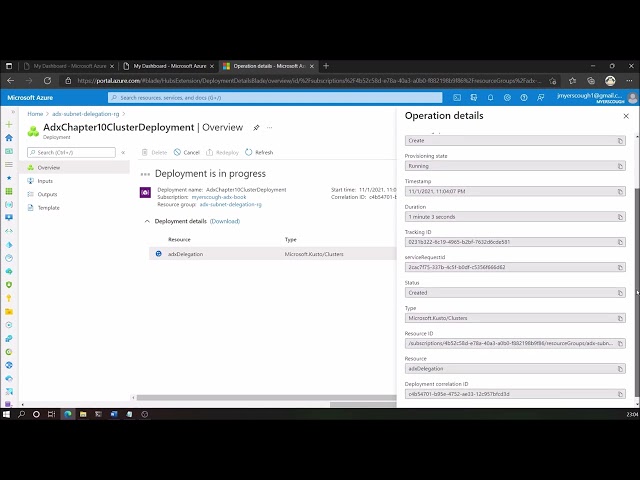Viewport: 640px width, 480px height.
Task: Click the Type column header
Action: click(291, 240)
